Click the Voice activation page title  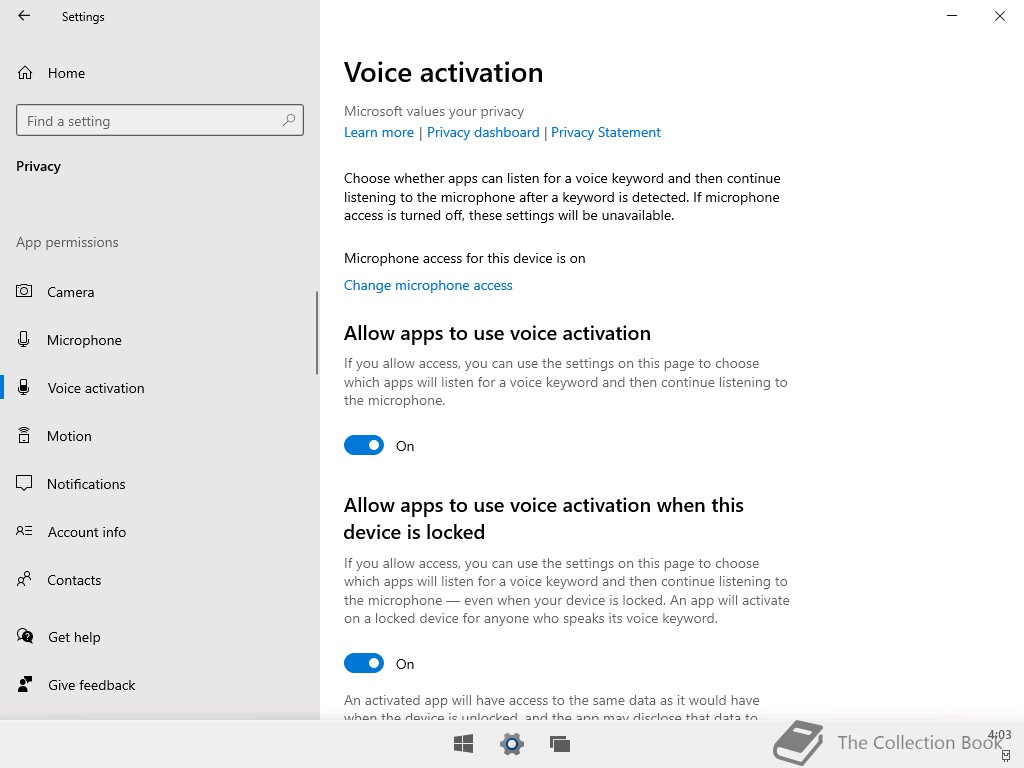coord(443,72)
